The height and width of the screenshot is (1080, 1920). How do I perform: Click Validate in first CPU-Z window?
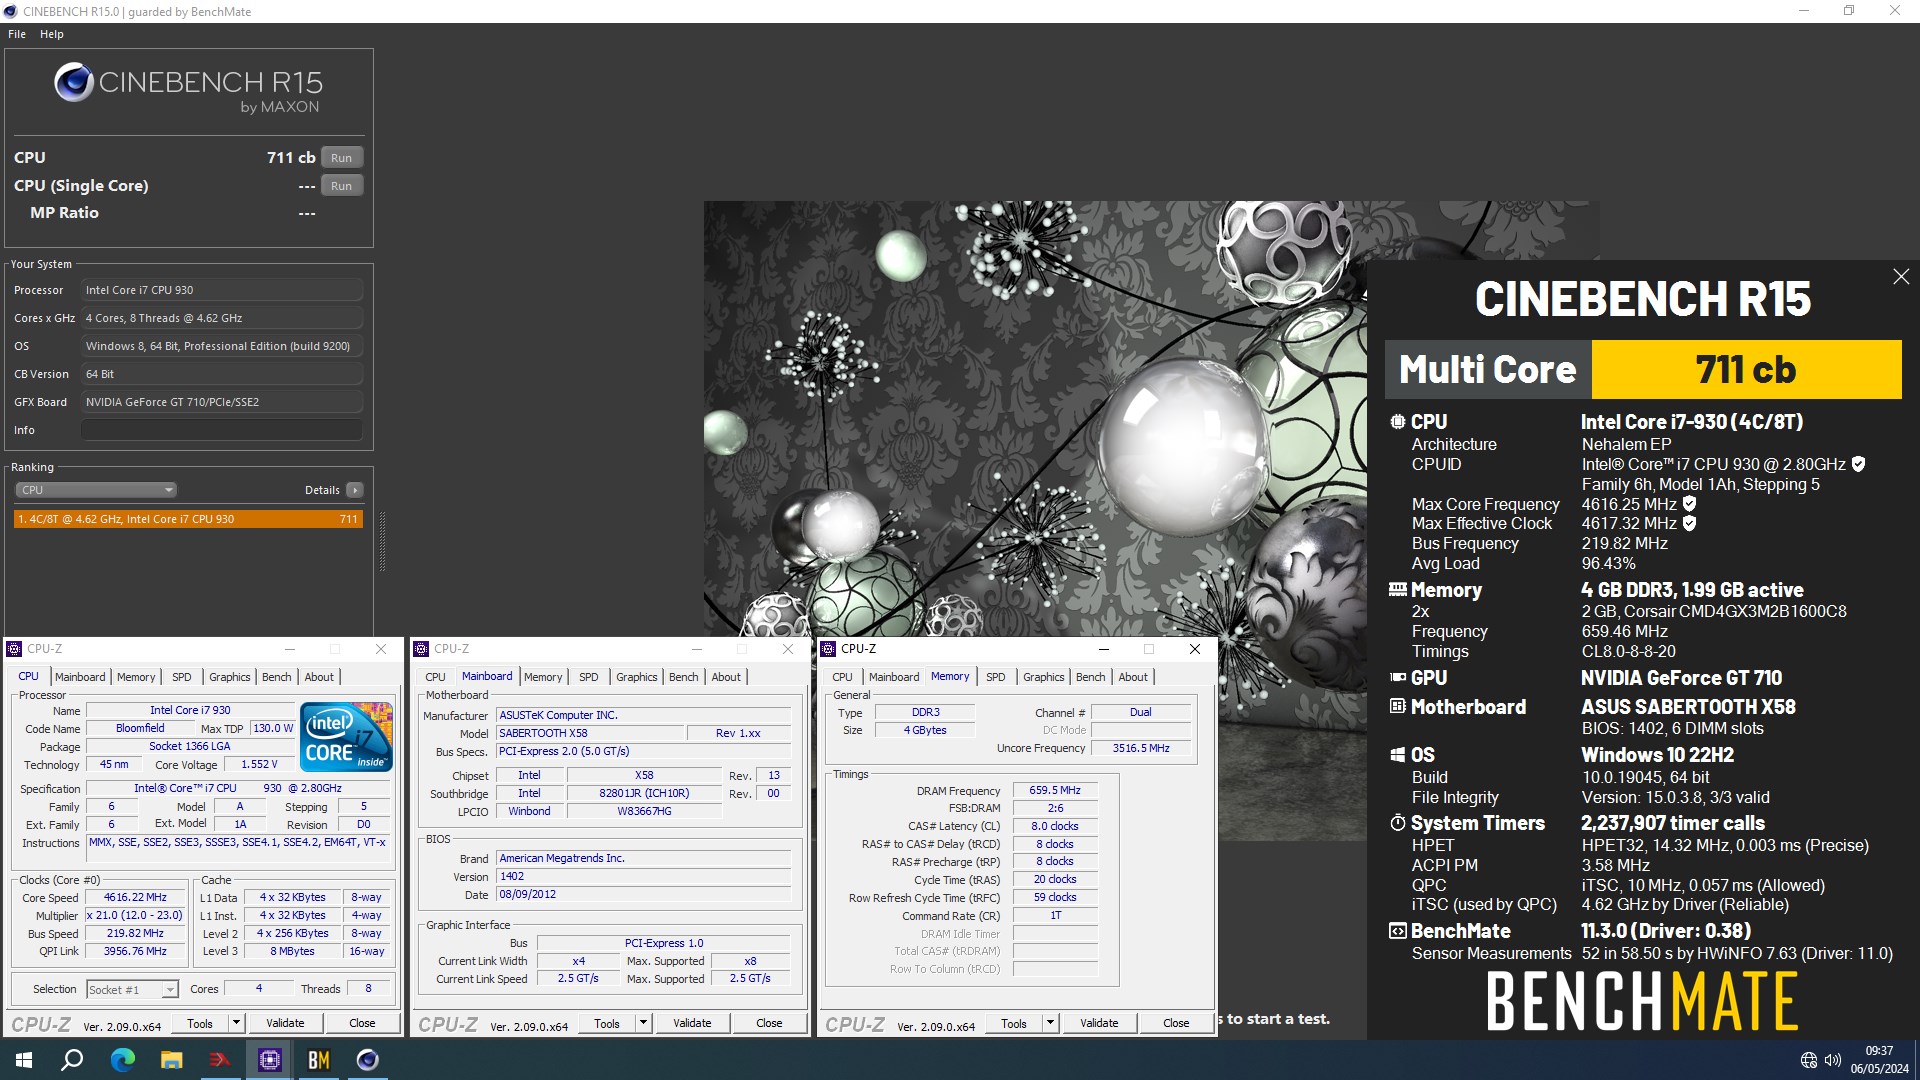coord(285,1023)
